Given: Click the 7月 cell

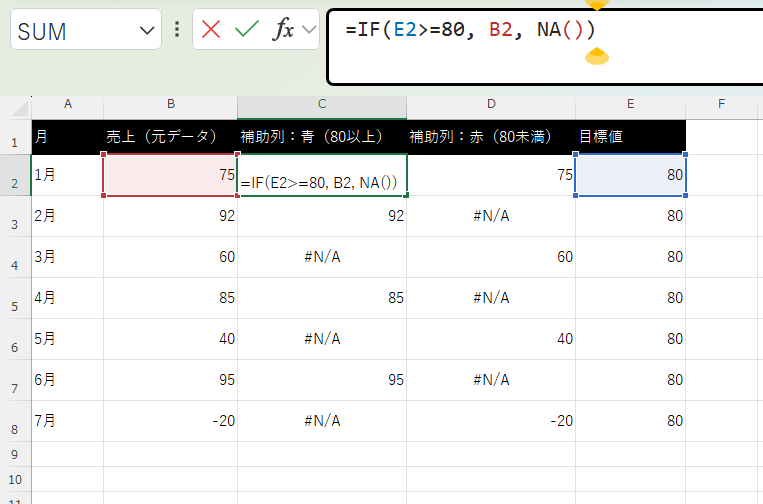Looking at the screenshot, I should [68, 421].
